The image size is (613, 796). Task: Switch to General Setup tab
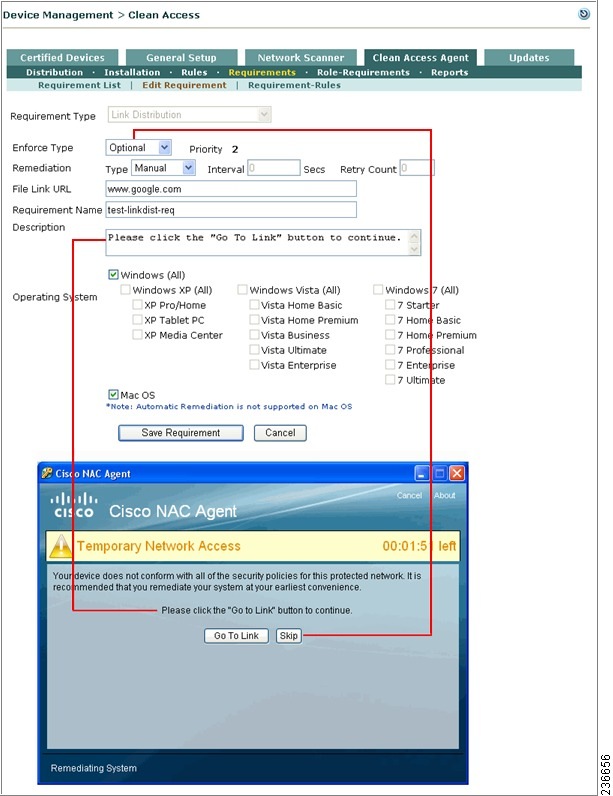(181, 57)
